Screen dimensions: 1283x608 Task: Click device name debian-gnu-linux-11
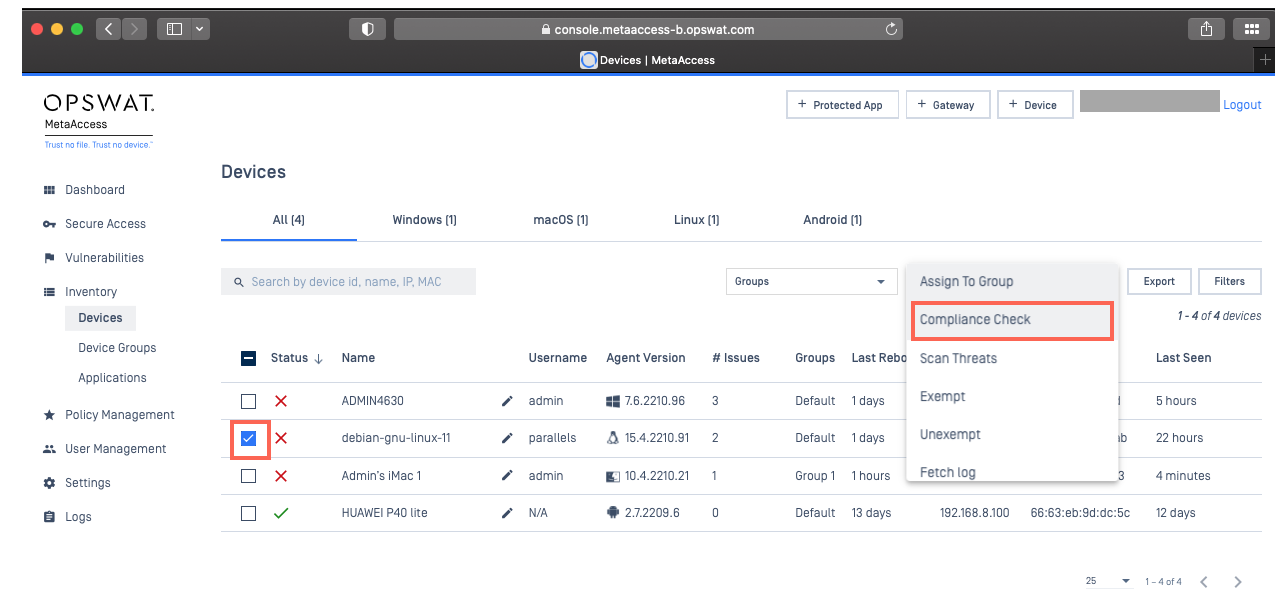tap(396, 438)
